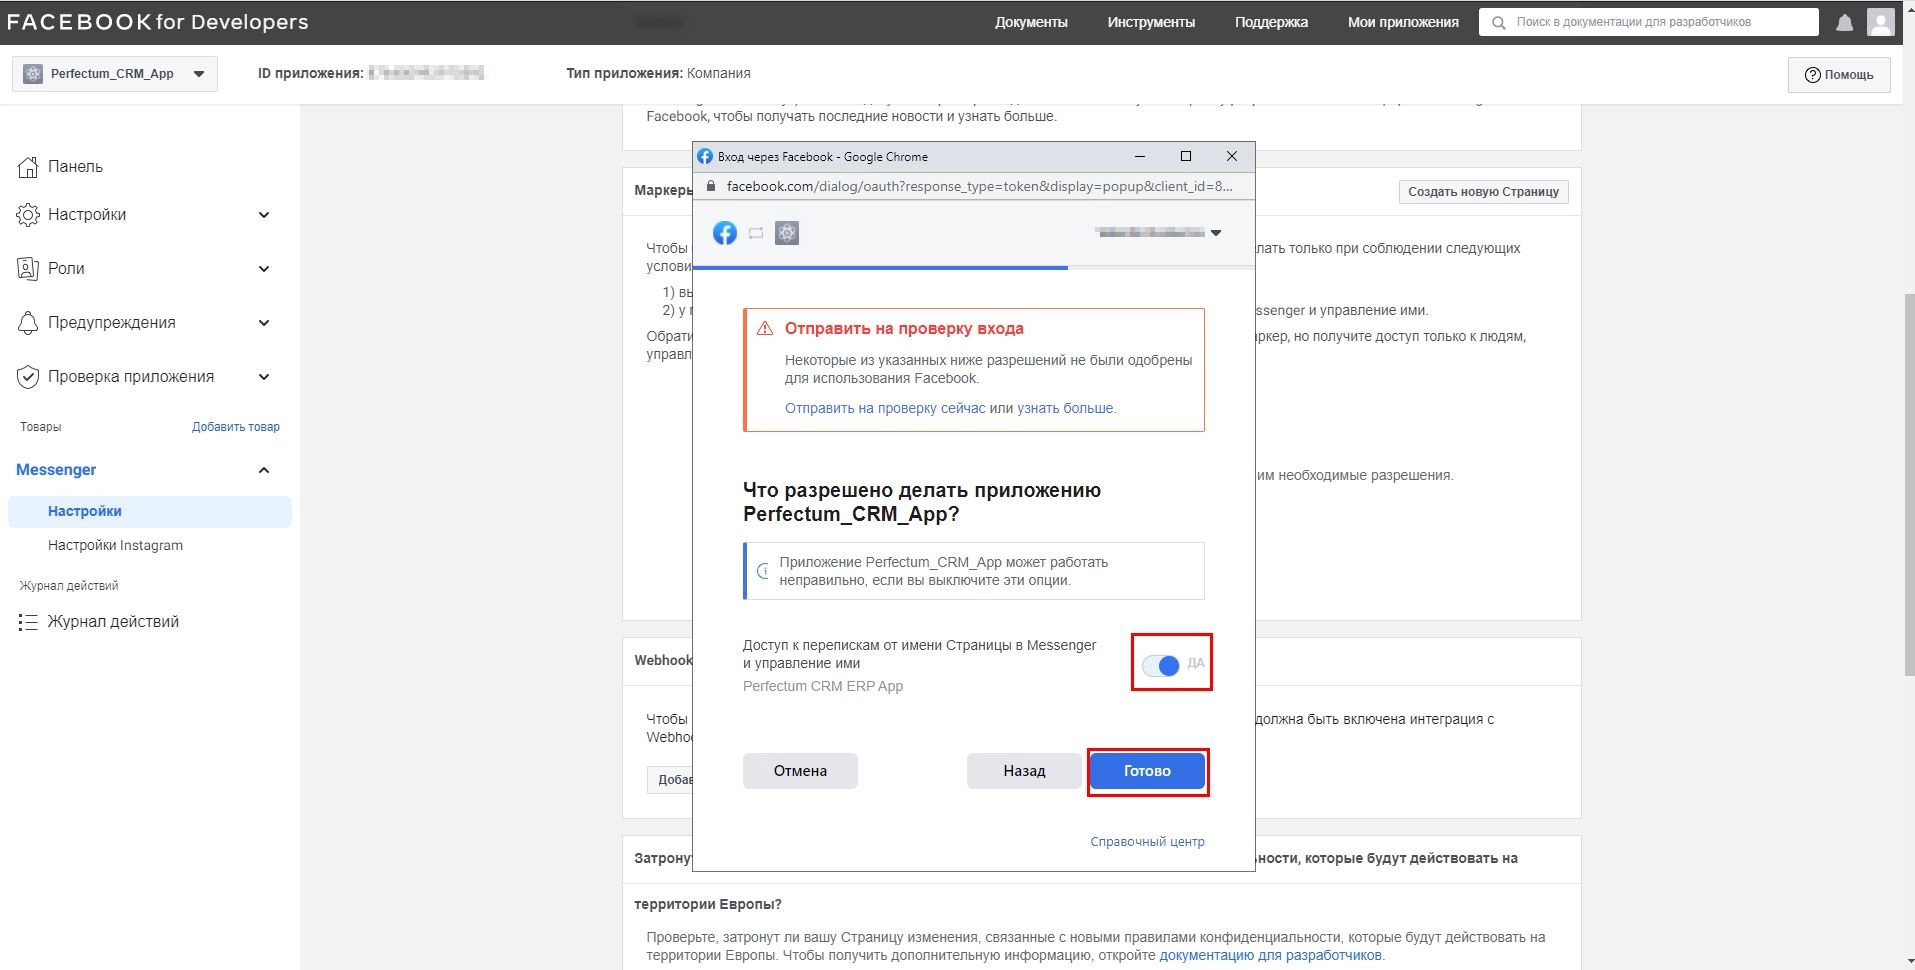The width and height of the screenshot is (1915, 970).
Task: Click the popup address bar URL
Action: point(979,186)
